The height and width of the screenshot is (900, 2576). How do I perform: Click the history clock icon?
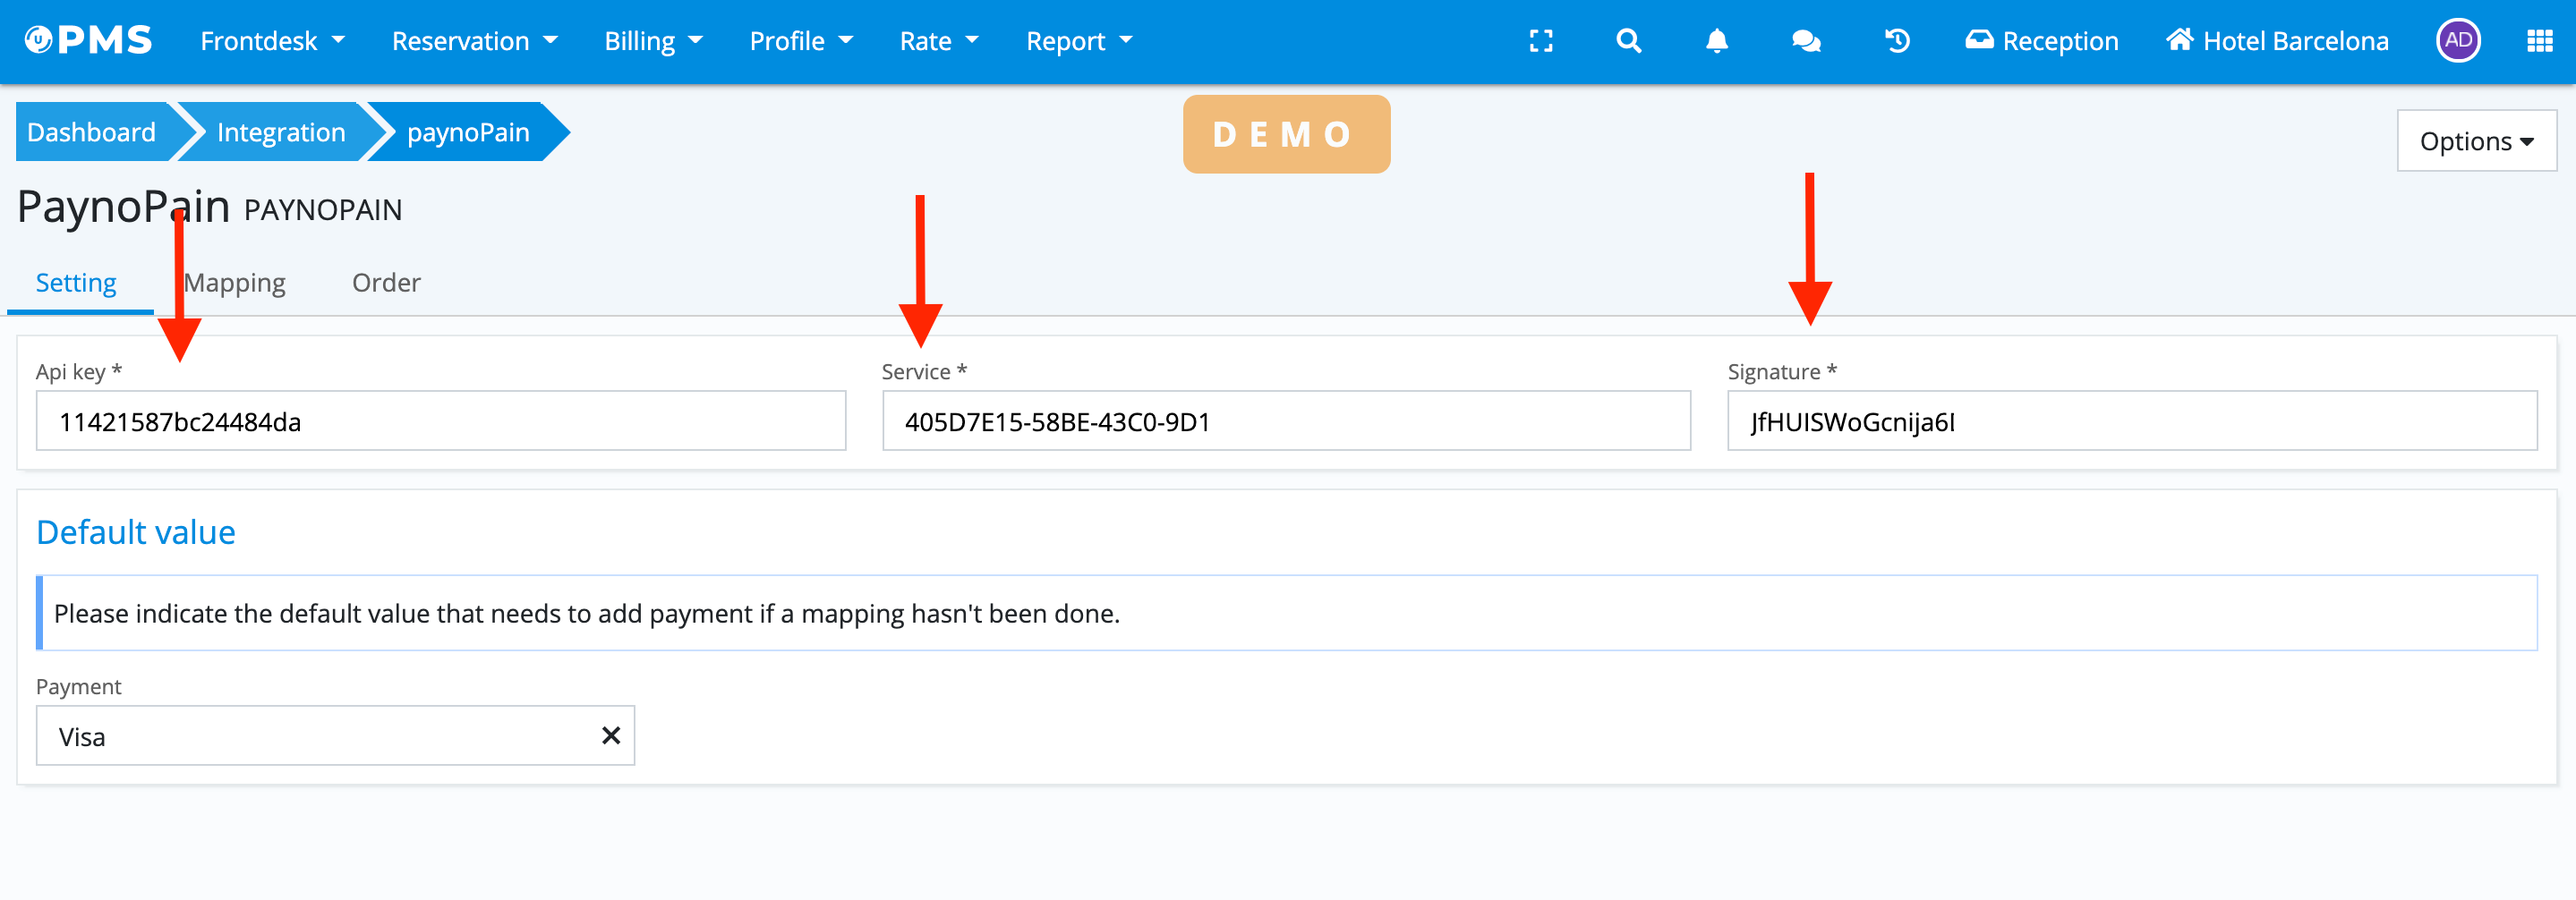[x=1896, y=41]
